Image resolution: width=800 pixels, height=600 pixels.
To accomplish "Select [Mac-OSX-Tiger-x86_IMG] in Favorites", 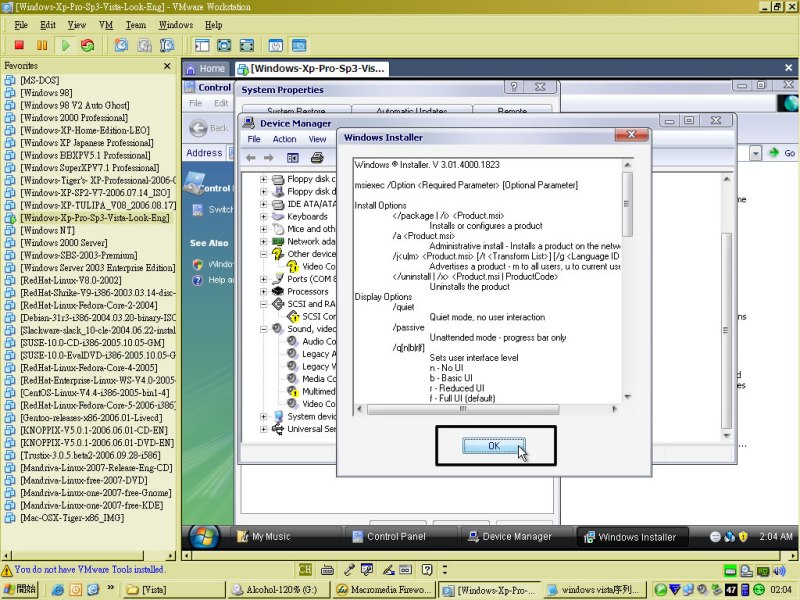I will tap(72, 518).
